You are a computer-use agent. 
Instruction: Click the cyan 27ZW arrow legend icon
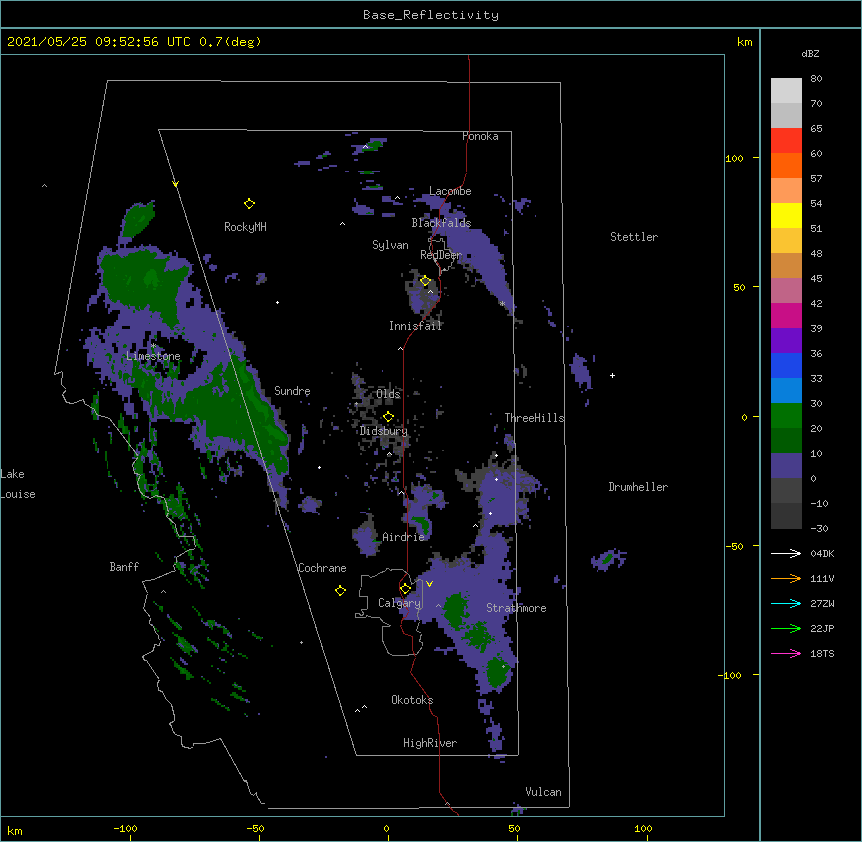tap(786, 603)
